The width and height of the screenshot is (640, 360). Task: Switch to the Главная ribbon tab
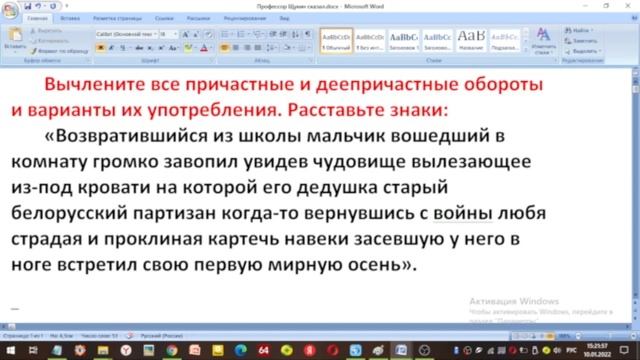coord(37,18)
